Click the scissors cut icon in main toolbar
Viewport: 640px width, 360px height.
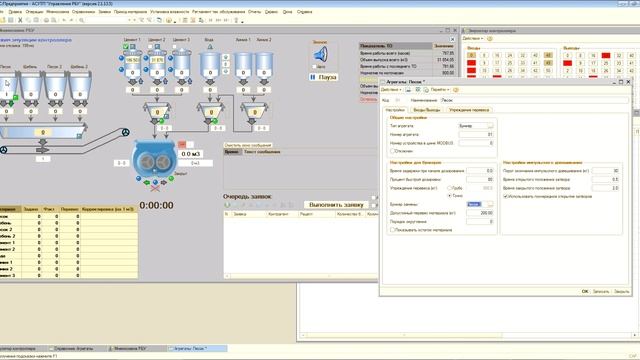point(20,20)
